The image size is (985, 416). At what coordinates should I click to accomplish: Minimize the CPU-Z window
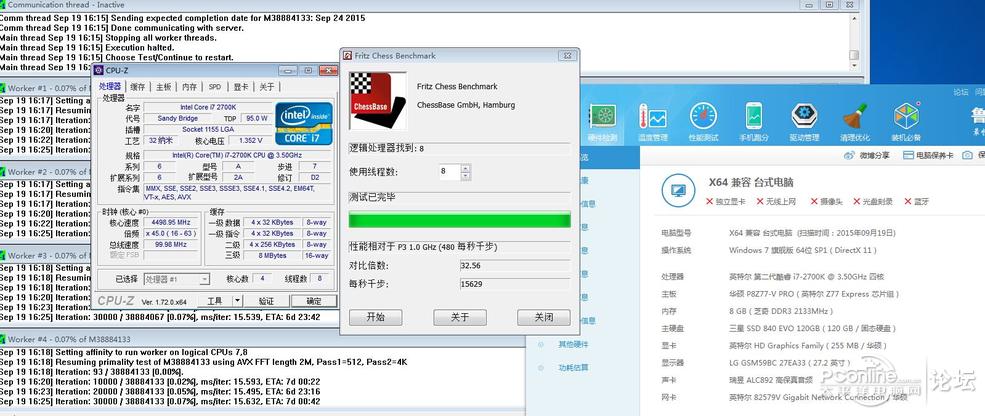[x=286, y=70]
